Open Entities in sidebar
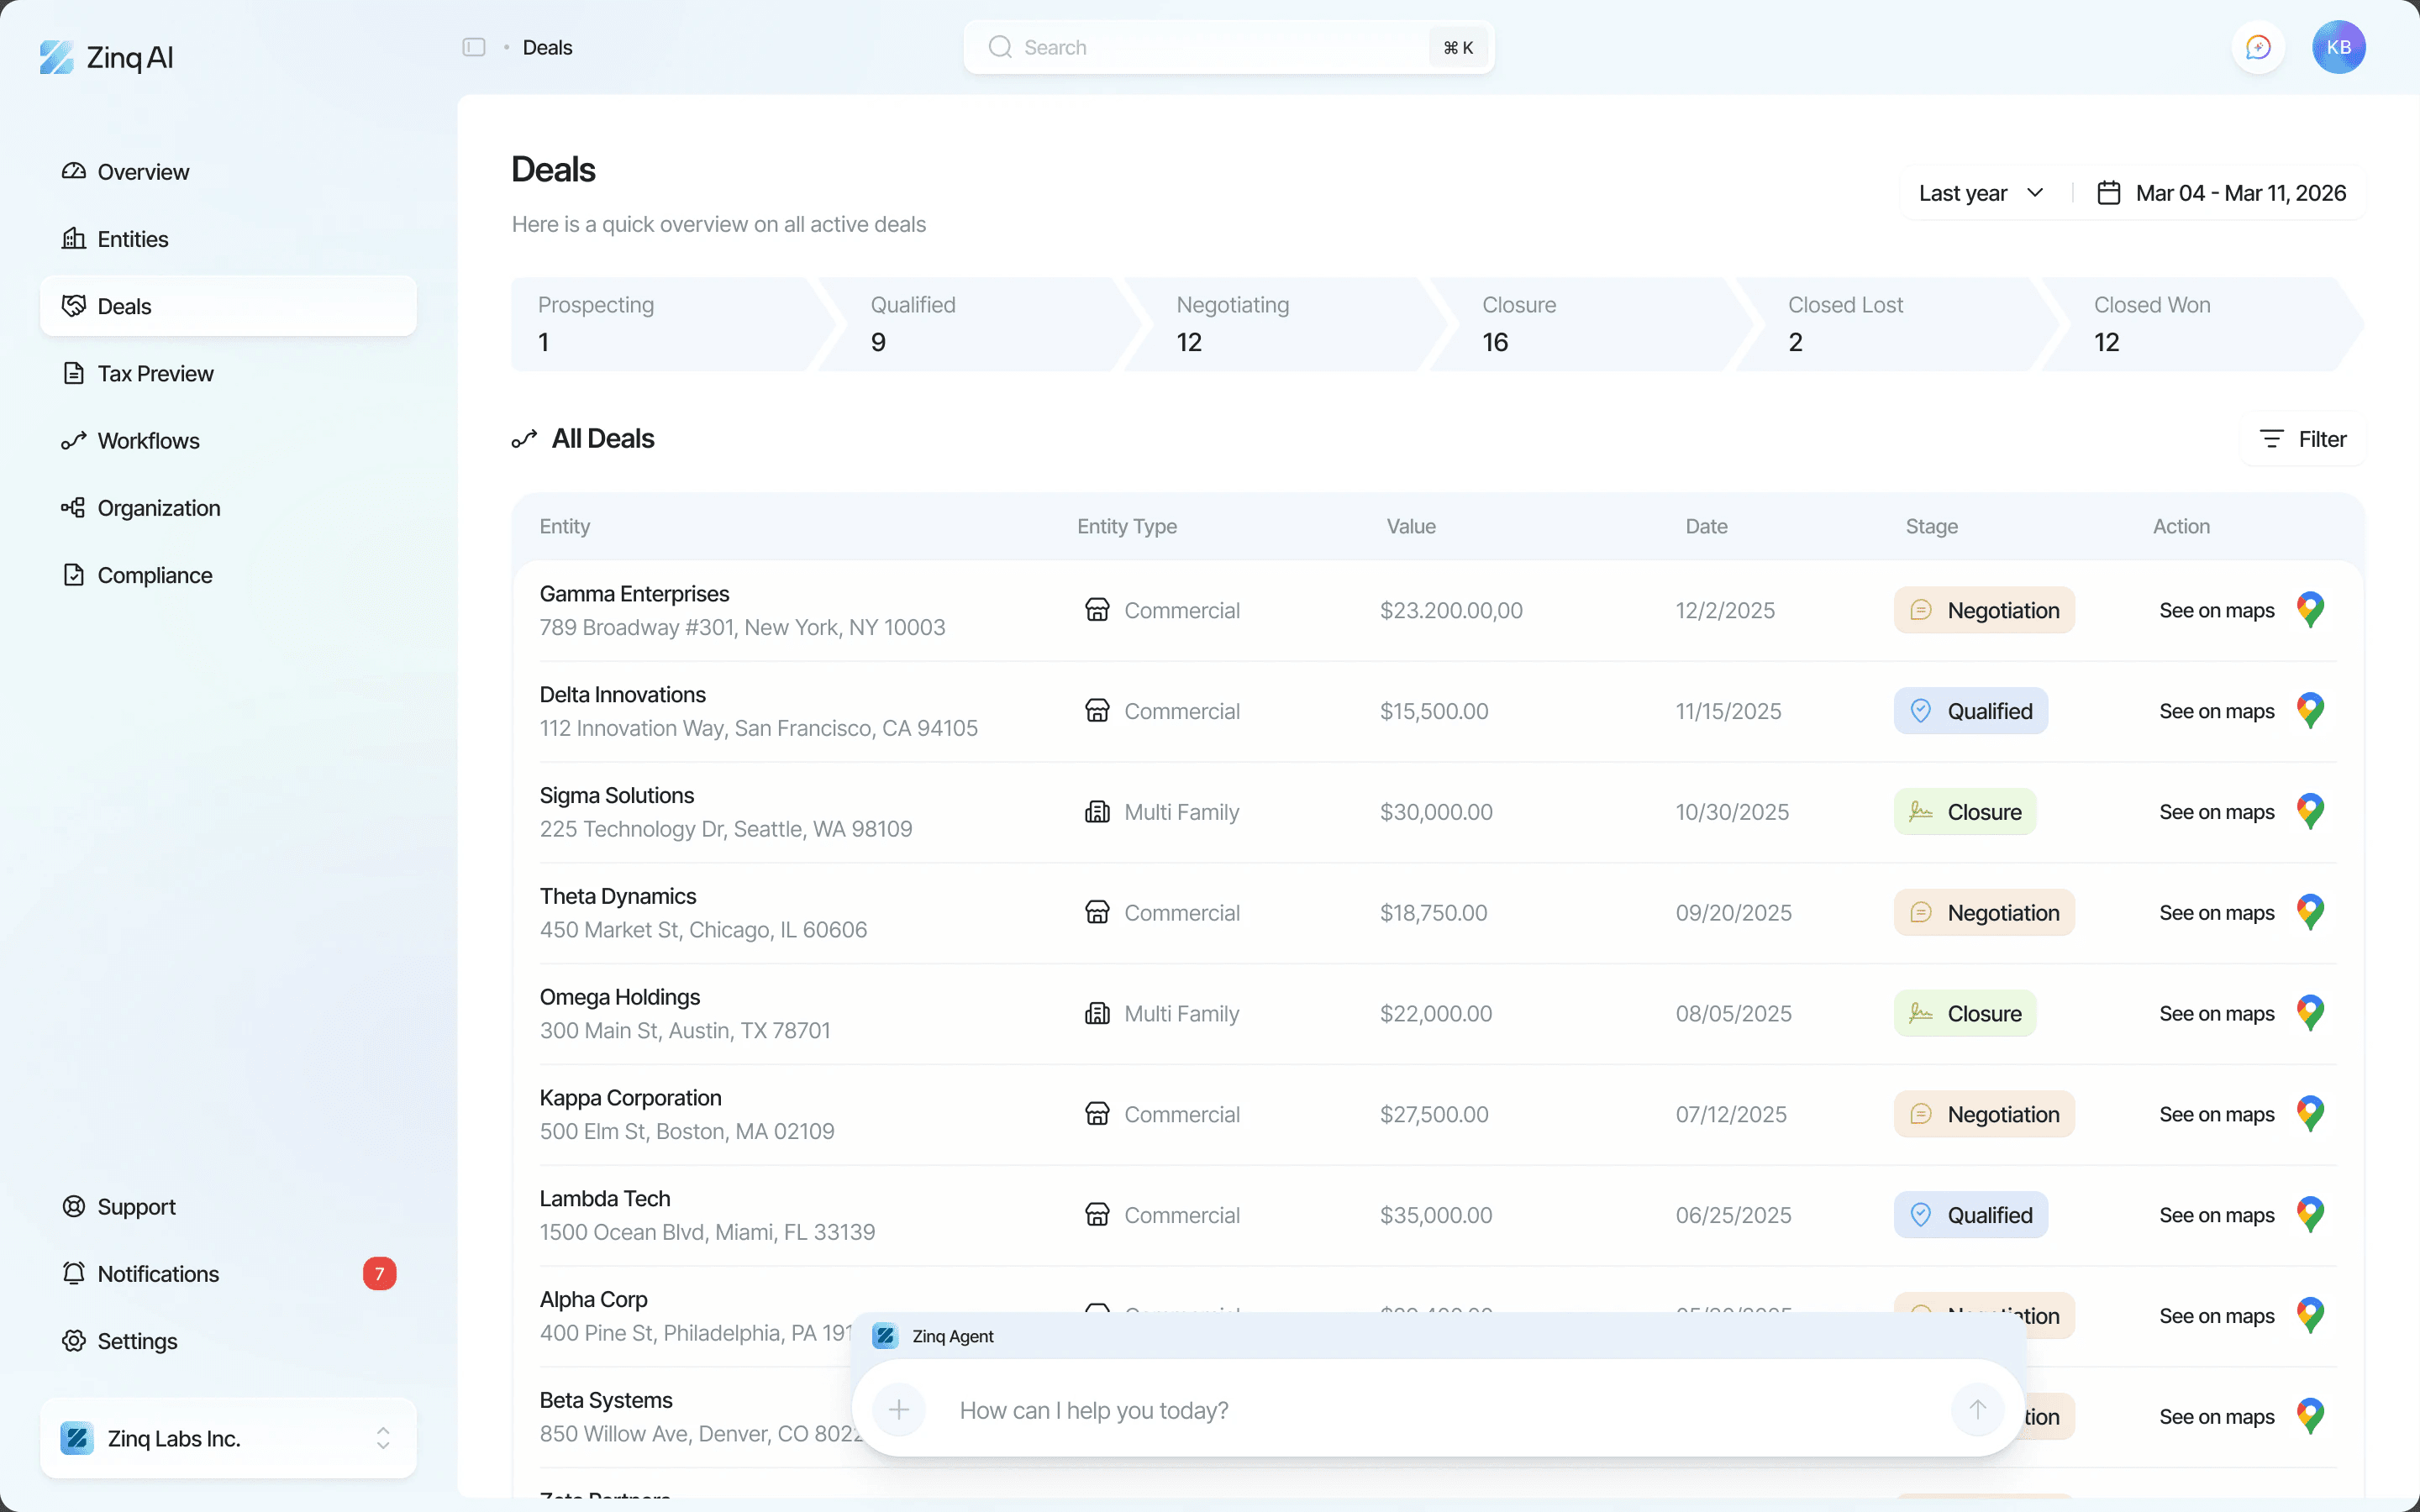This screenshot has width=2420, height=1512. (x=228, y=239)
